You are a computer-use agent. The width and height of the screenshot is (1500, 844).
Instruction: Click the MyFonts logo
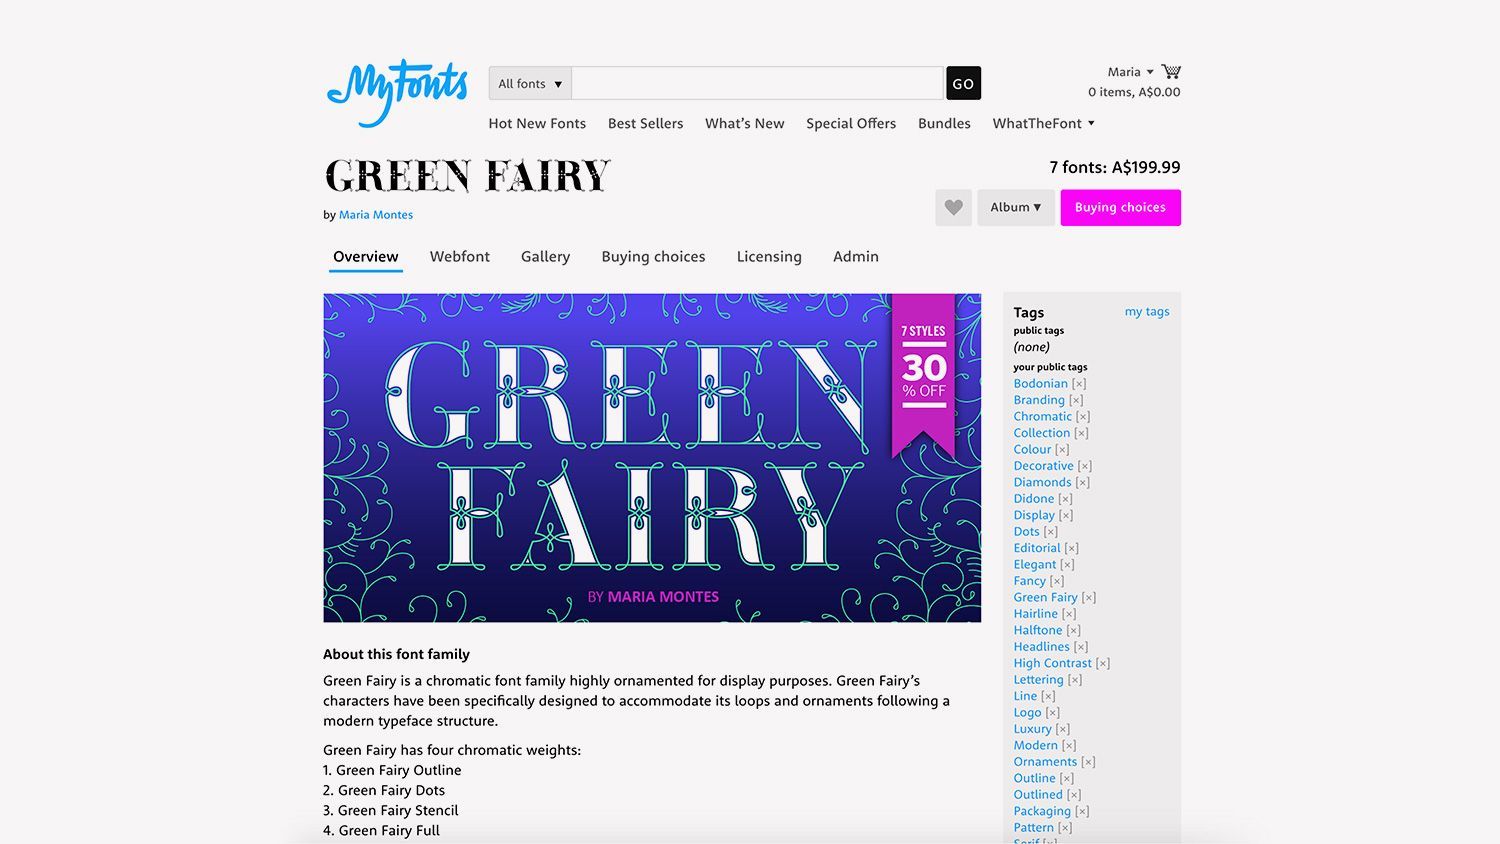point(397,93)
